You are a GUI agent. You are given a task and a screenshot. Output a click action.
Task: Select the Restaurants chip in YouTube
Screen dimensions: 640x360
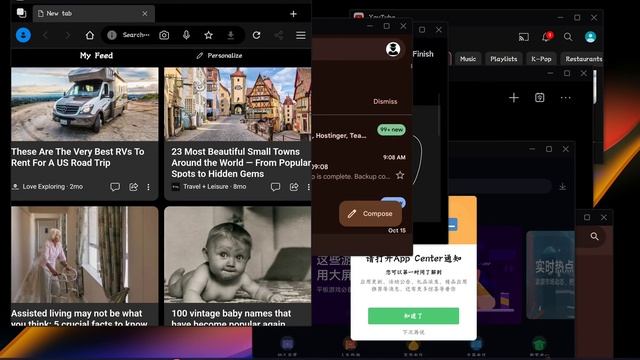[x=583, y=59]
